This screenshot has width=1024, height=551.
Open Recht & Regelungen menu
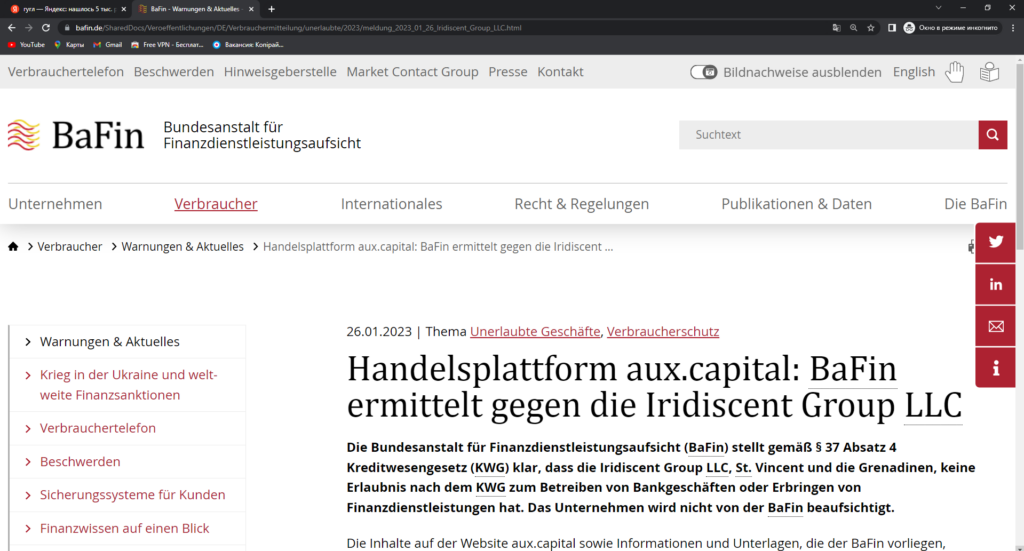[x=581, y=204]
